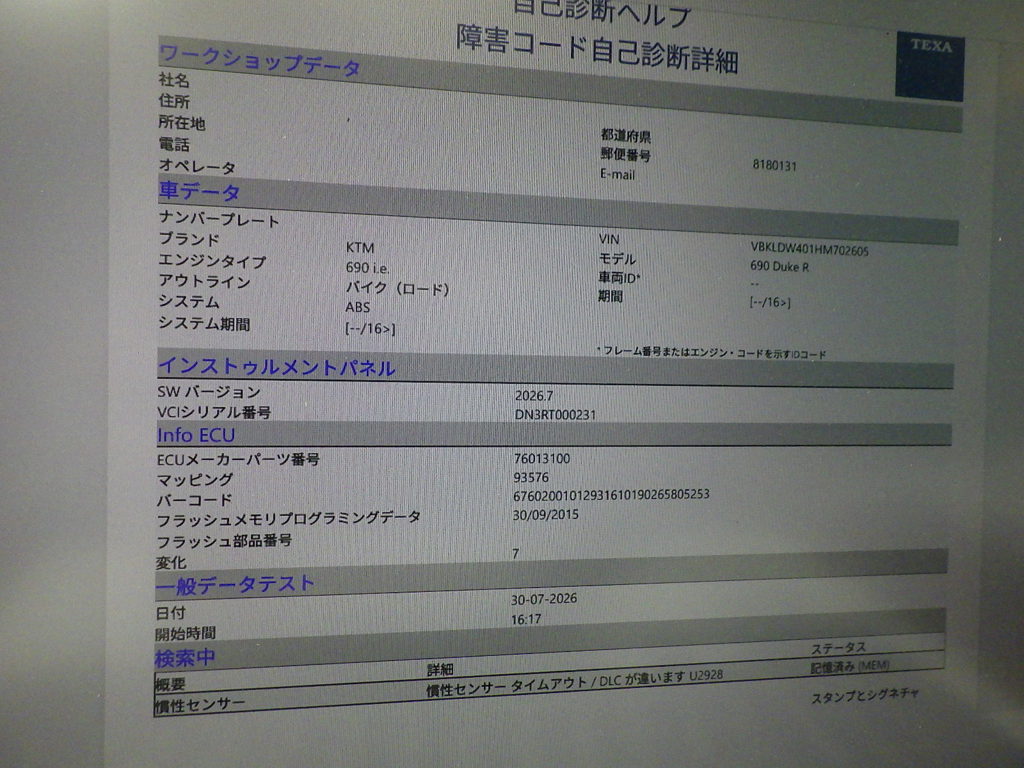Click the 詳細 column header
The height and width of the screenshot is (768, 1024).
pos(440,669)
